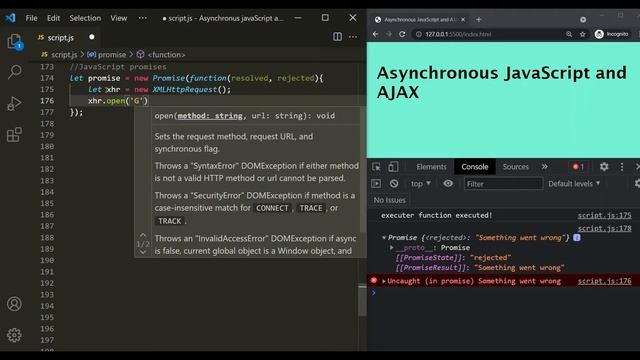Click the browser address bar
Viewport: 640px width, 360px height.
[487, 34]
